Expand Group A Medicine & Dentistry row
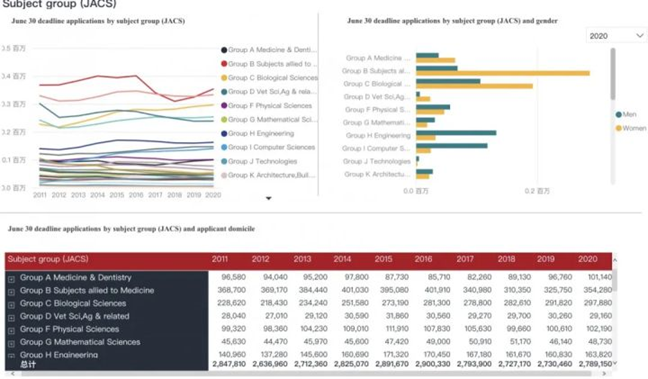The image size is (648, 379). pyautogui.click(x=11, y=279)
